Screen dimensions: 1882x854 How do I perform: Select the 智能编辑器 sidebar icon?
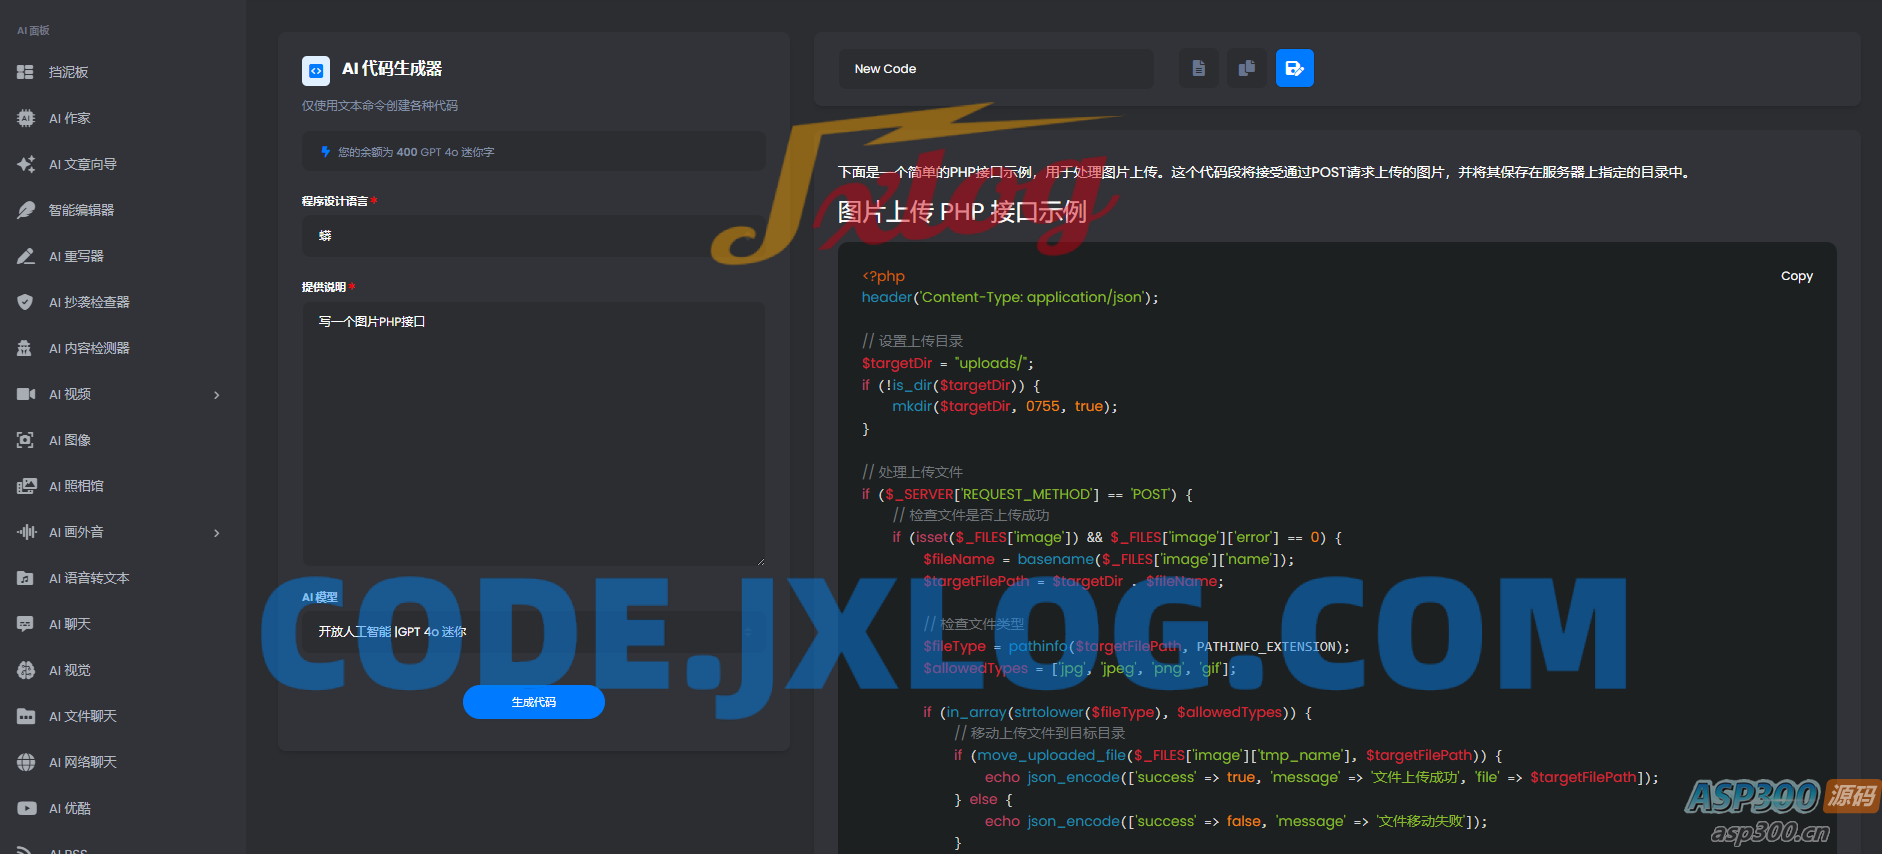pos(26,210)
